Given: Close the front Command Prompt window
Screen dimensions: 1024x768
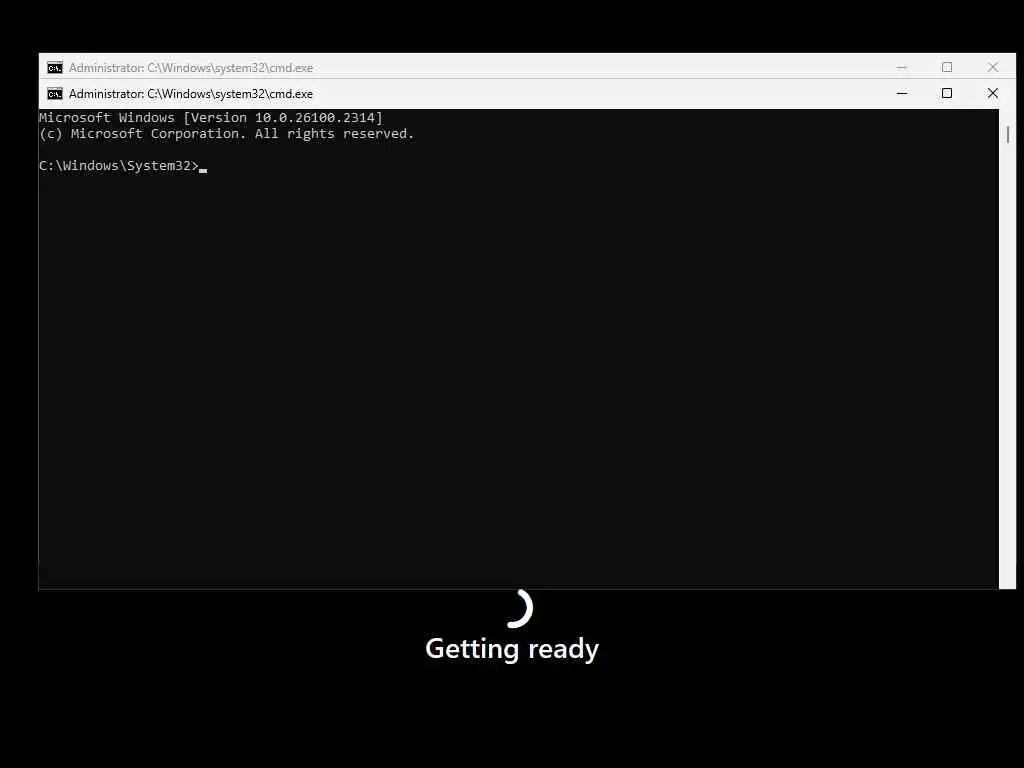Looking at the screenshot, I should coord(993,93).
